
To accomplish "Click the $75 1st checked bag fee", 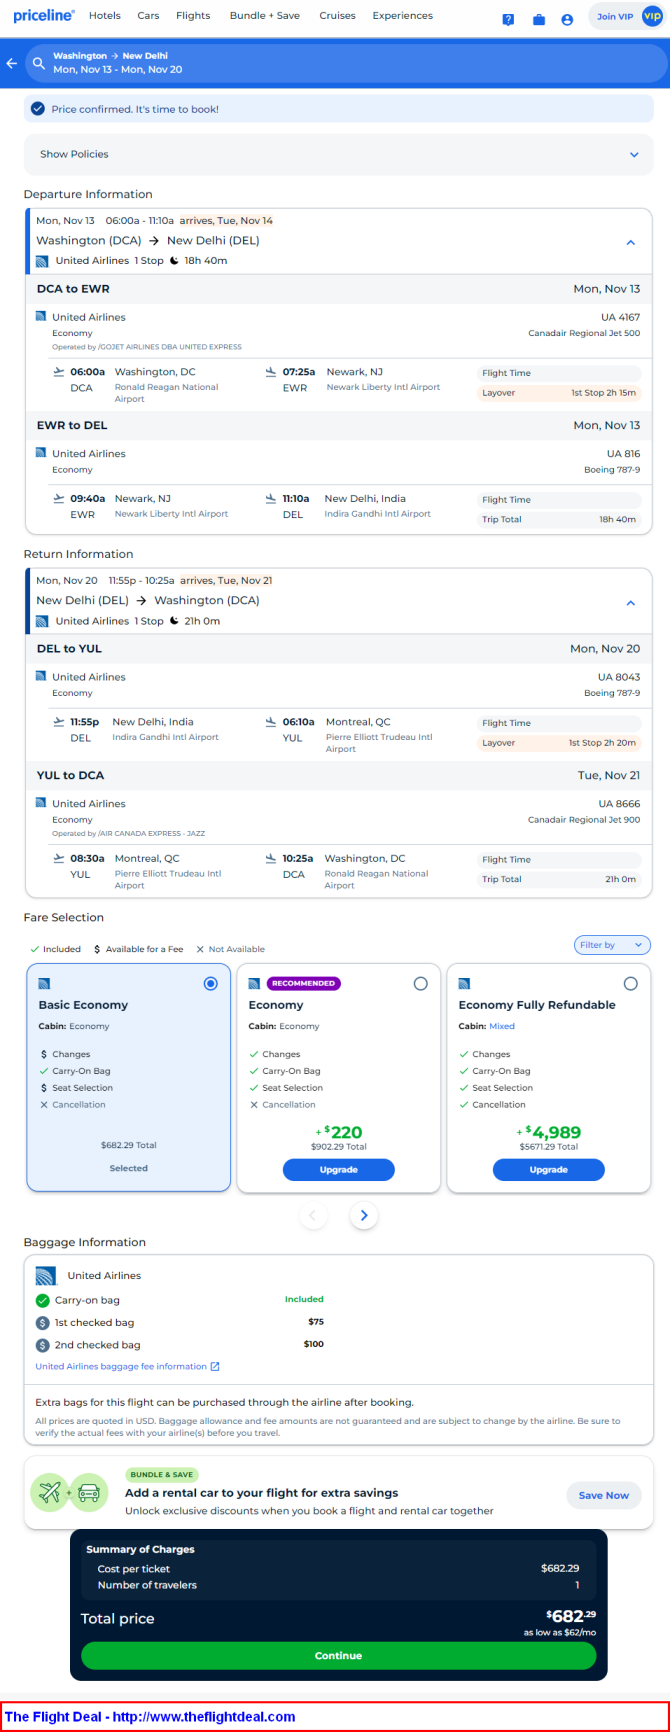I will click(316, 1322).
